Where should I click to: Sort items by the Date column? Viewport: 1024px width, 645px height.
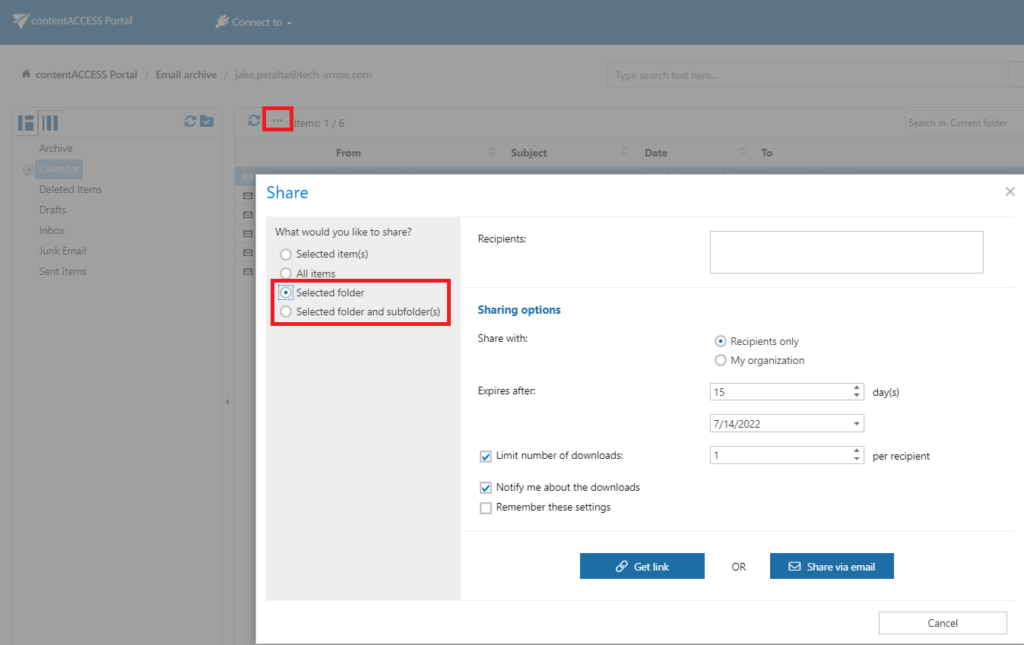pos(656,152)
